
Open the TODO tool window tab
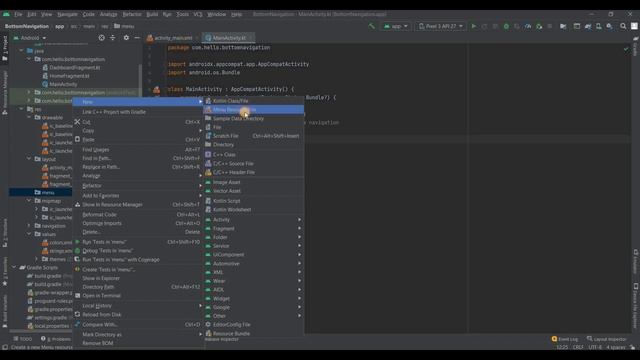(x=22, y=339)
